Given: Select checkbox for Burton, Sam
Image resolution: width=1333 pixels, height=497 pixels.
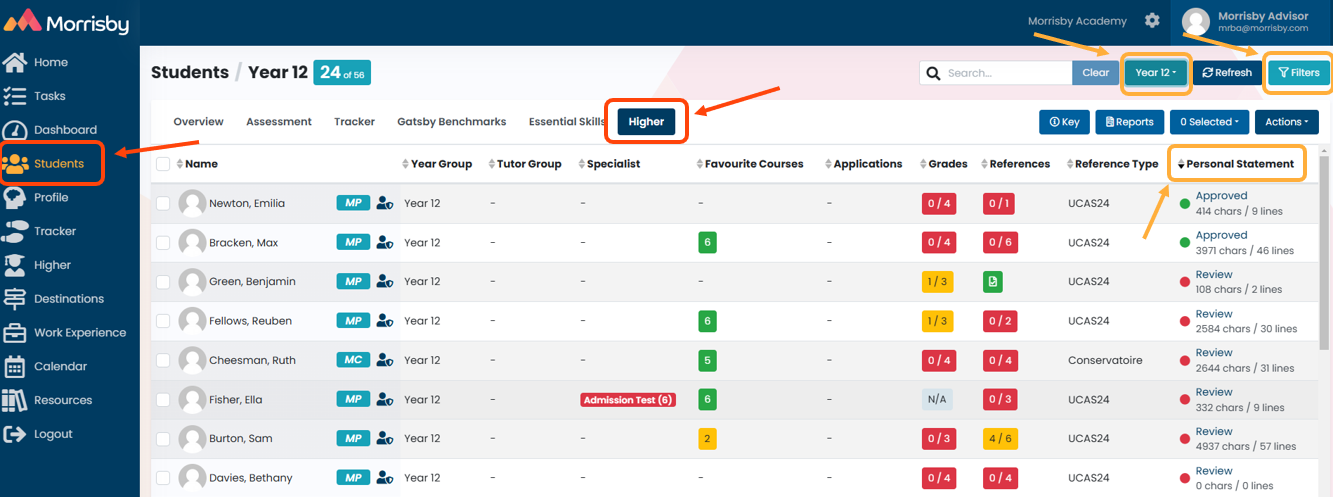Looking at the screenshot, I should tap(163, 439).
